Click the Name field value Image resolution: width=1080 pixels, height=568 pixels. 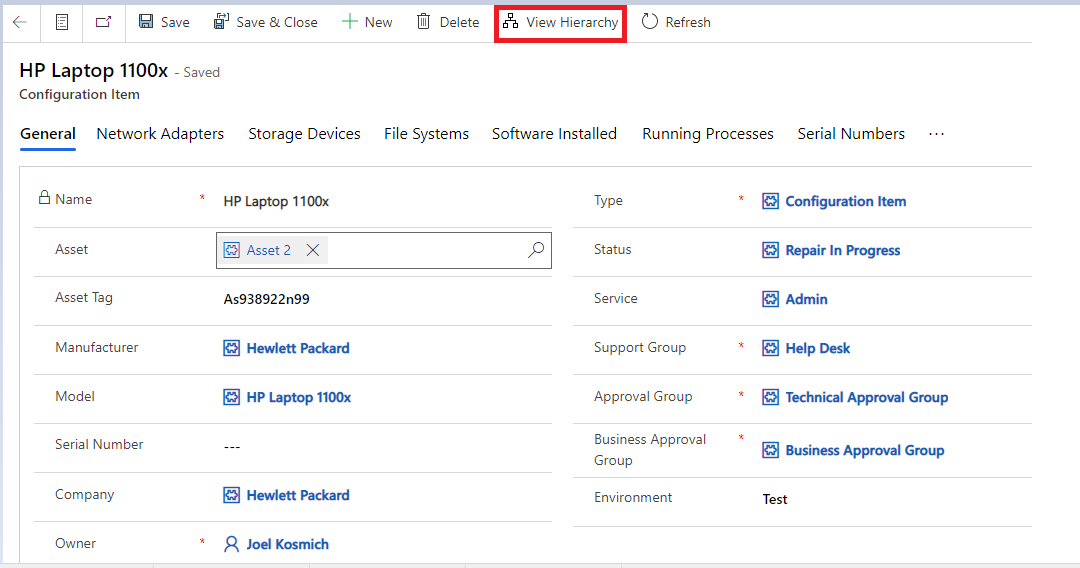276,202
